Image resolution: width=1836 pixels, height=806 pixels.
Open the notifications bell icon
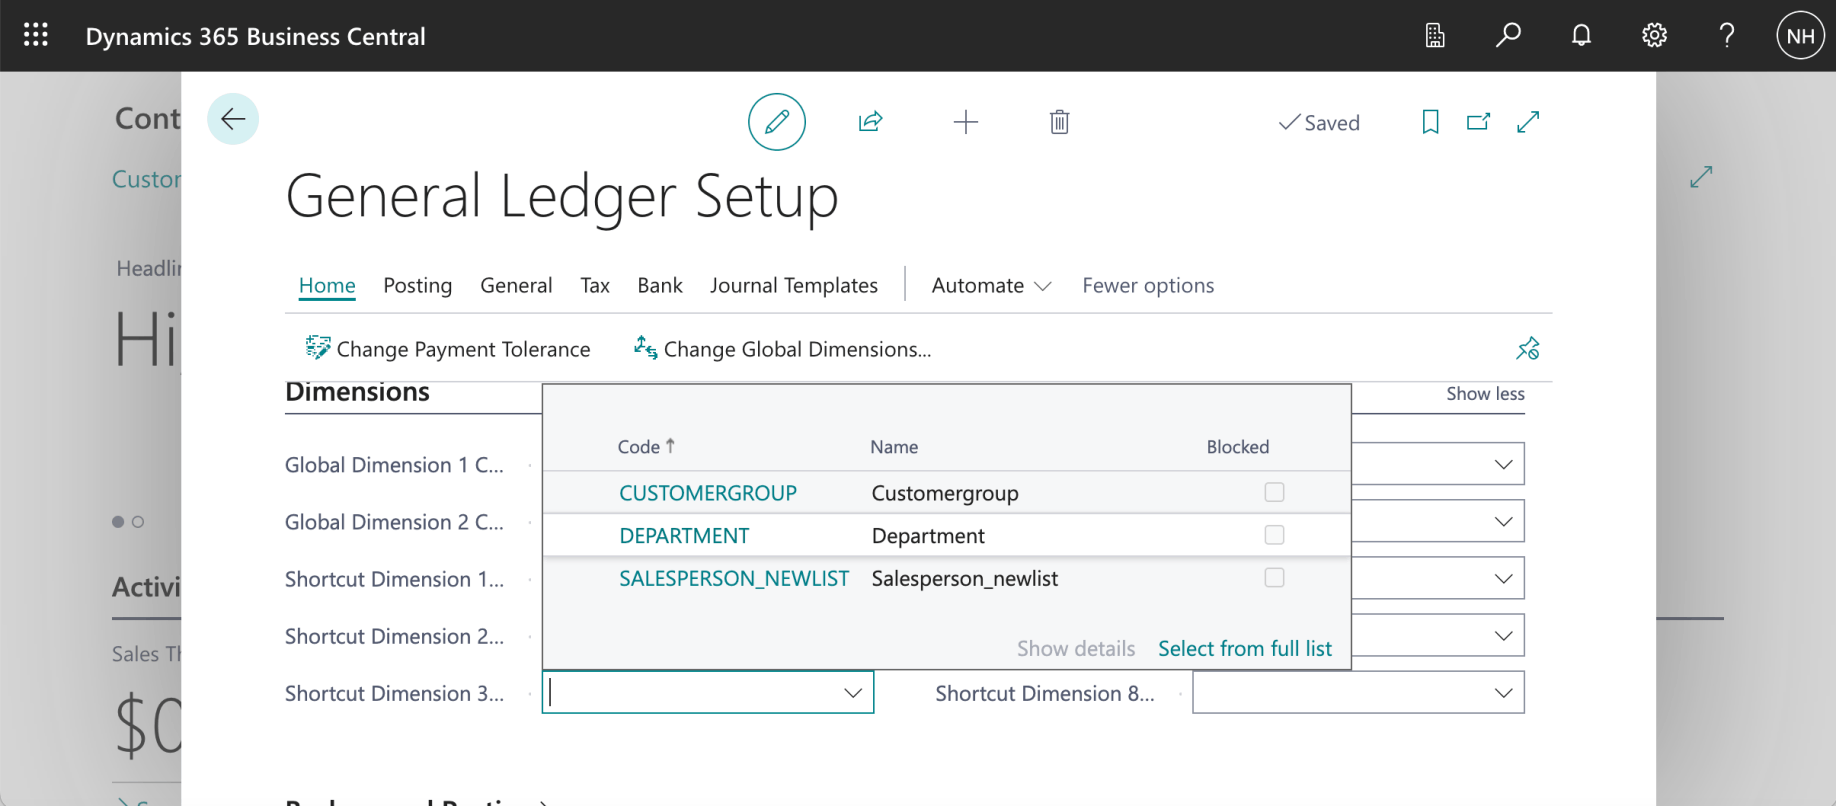coord(1580,36)
